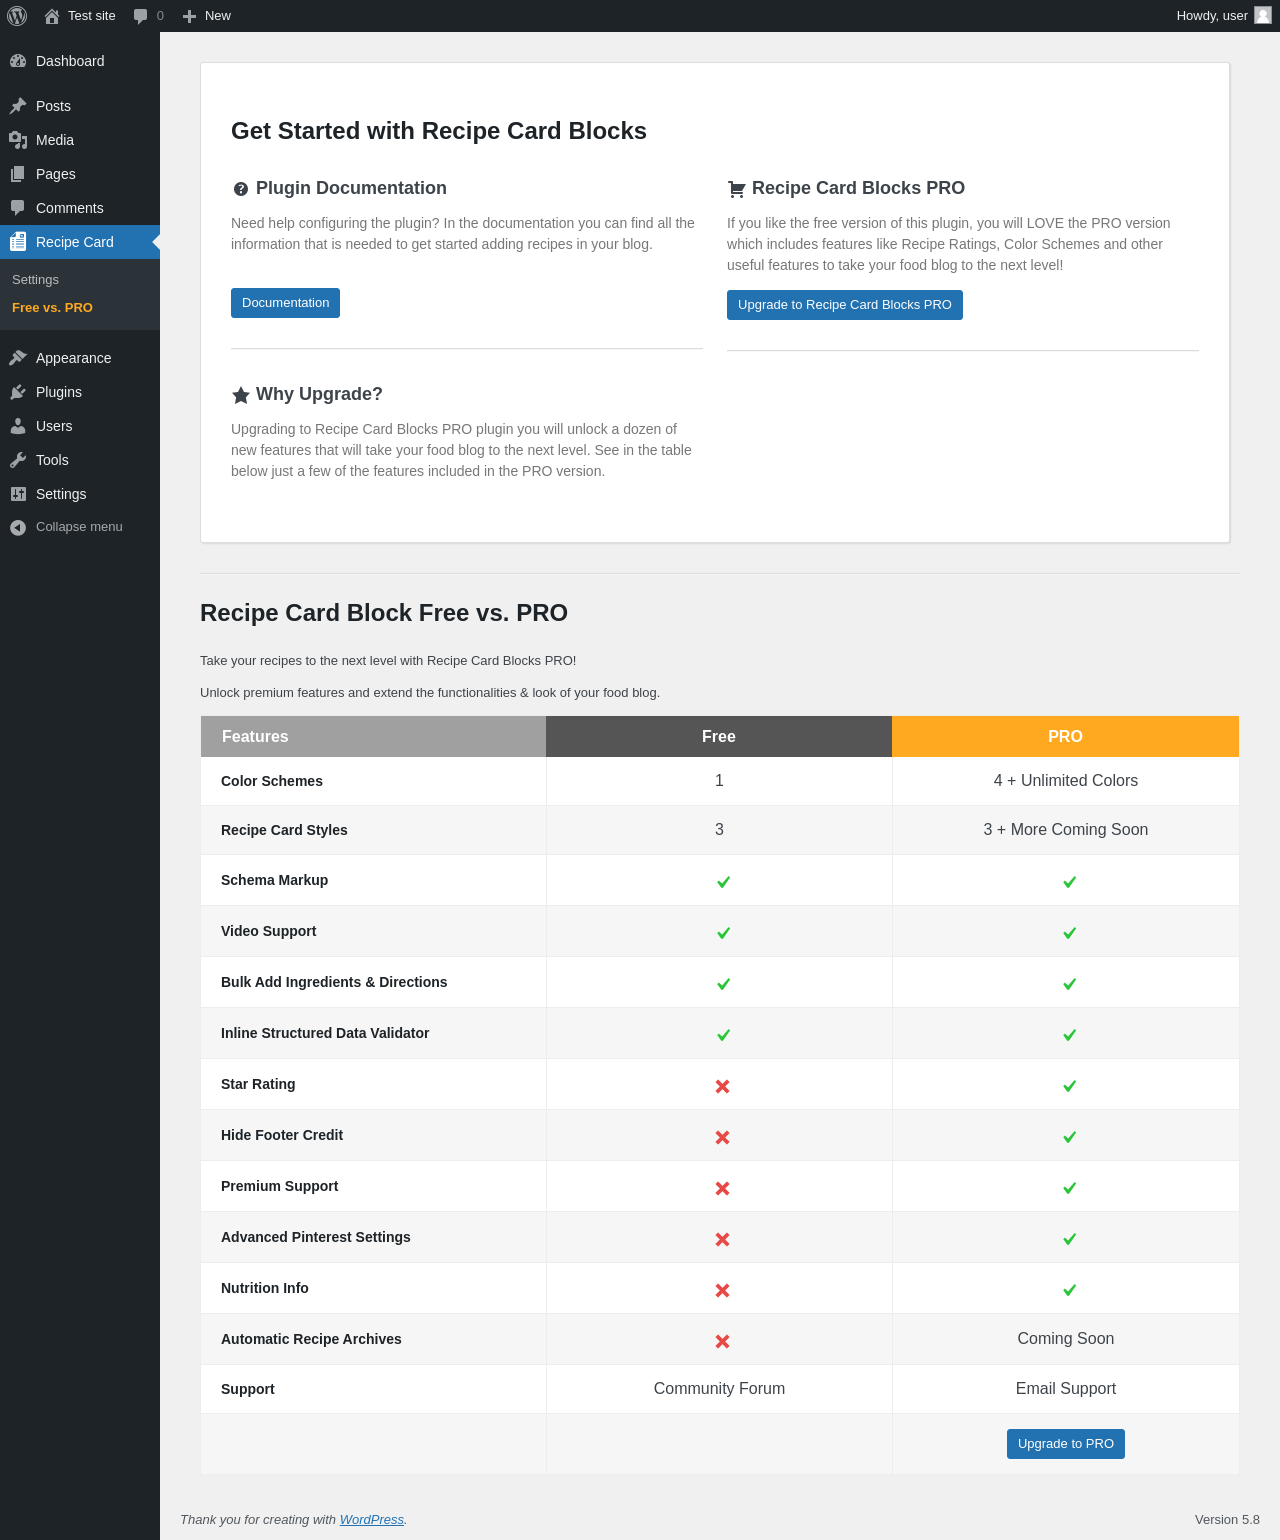1280x1540 pixels.
Task: Click the Appearance paintbrush icon
Action: 18,358
